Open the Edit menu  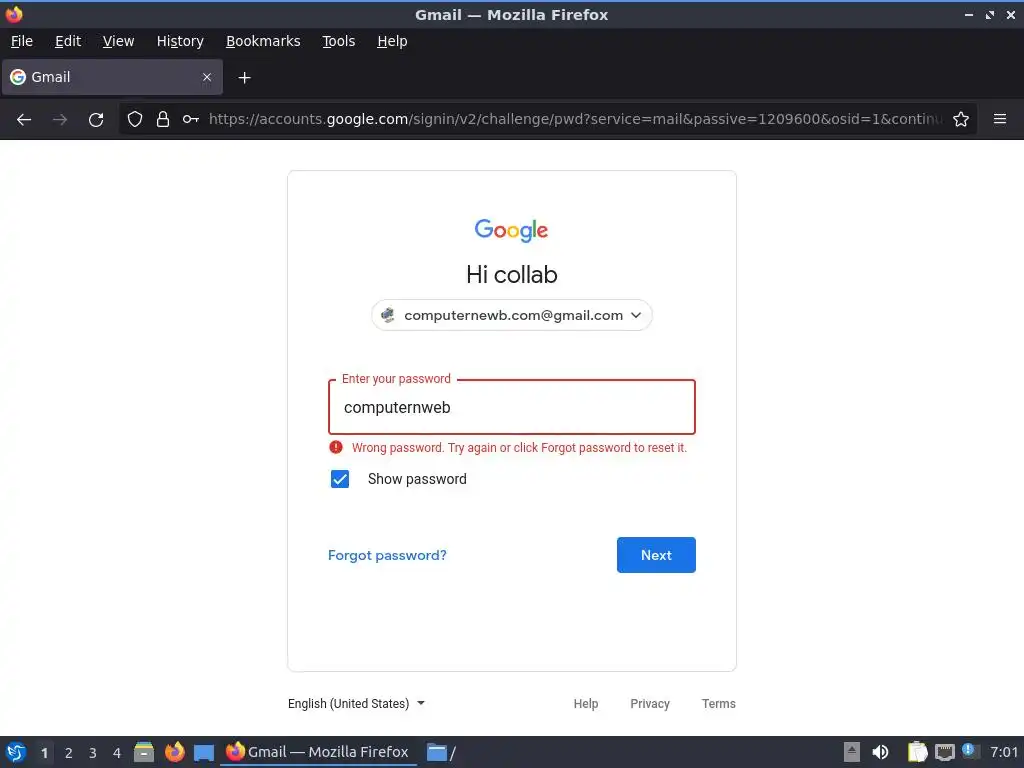pyautogui.click(x=68, y=41)
